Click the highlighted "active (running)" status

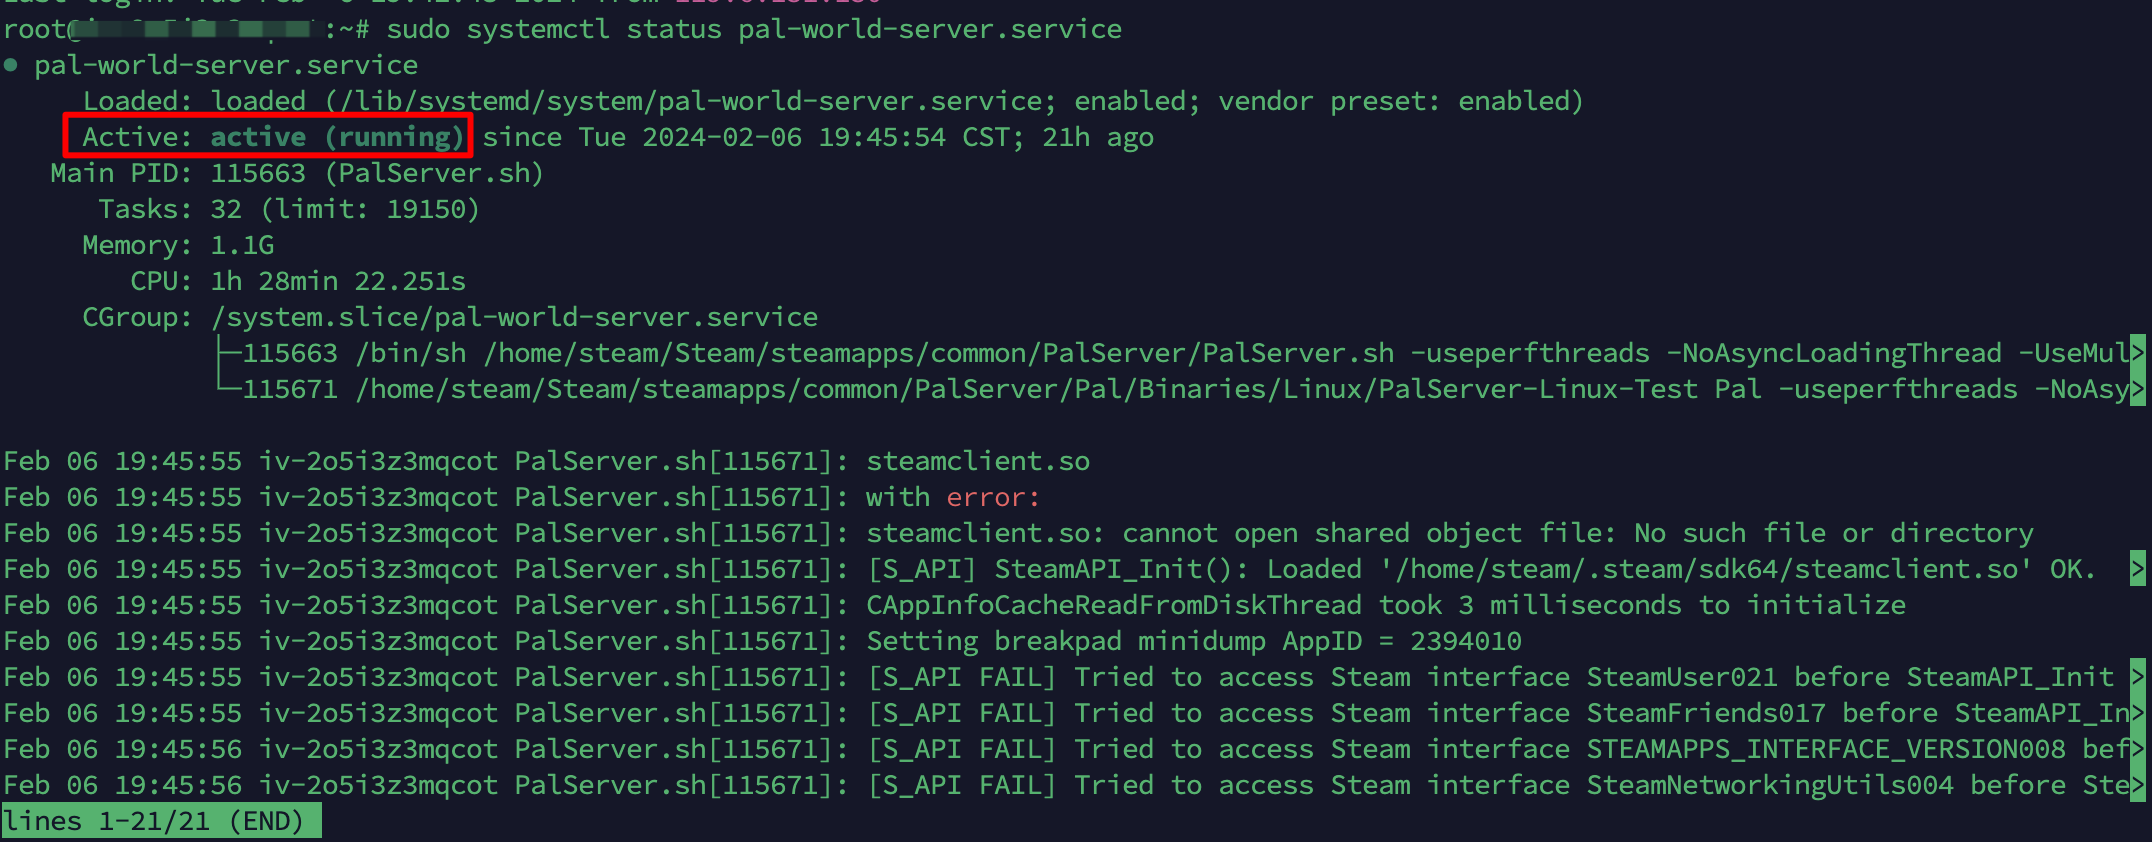point(337,137)
